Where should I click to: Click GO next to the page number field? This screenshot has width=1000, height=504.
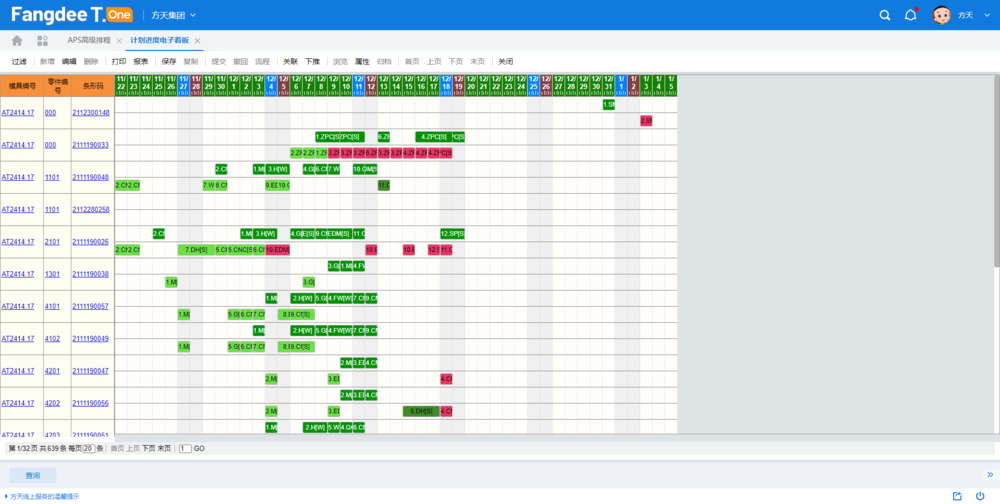199,448
